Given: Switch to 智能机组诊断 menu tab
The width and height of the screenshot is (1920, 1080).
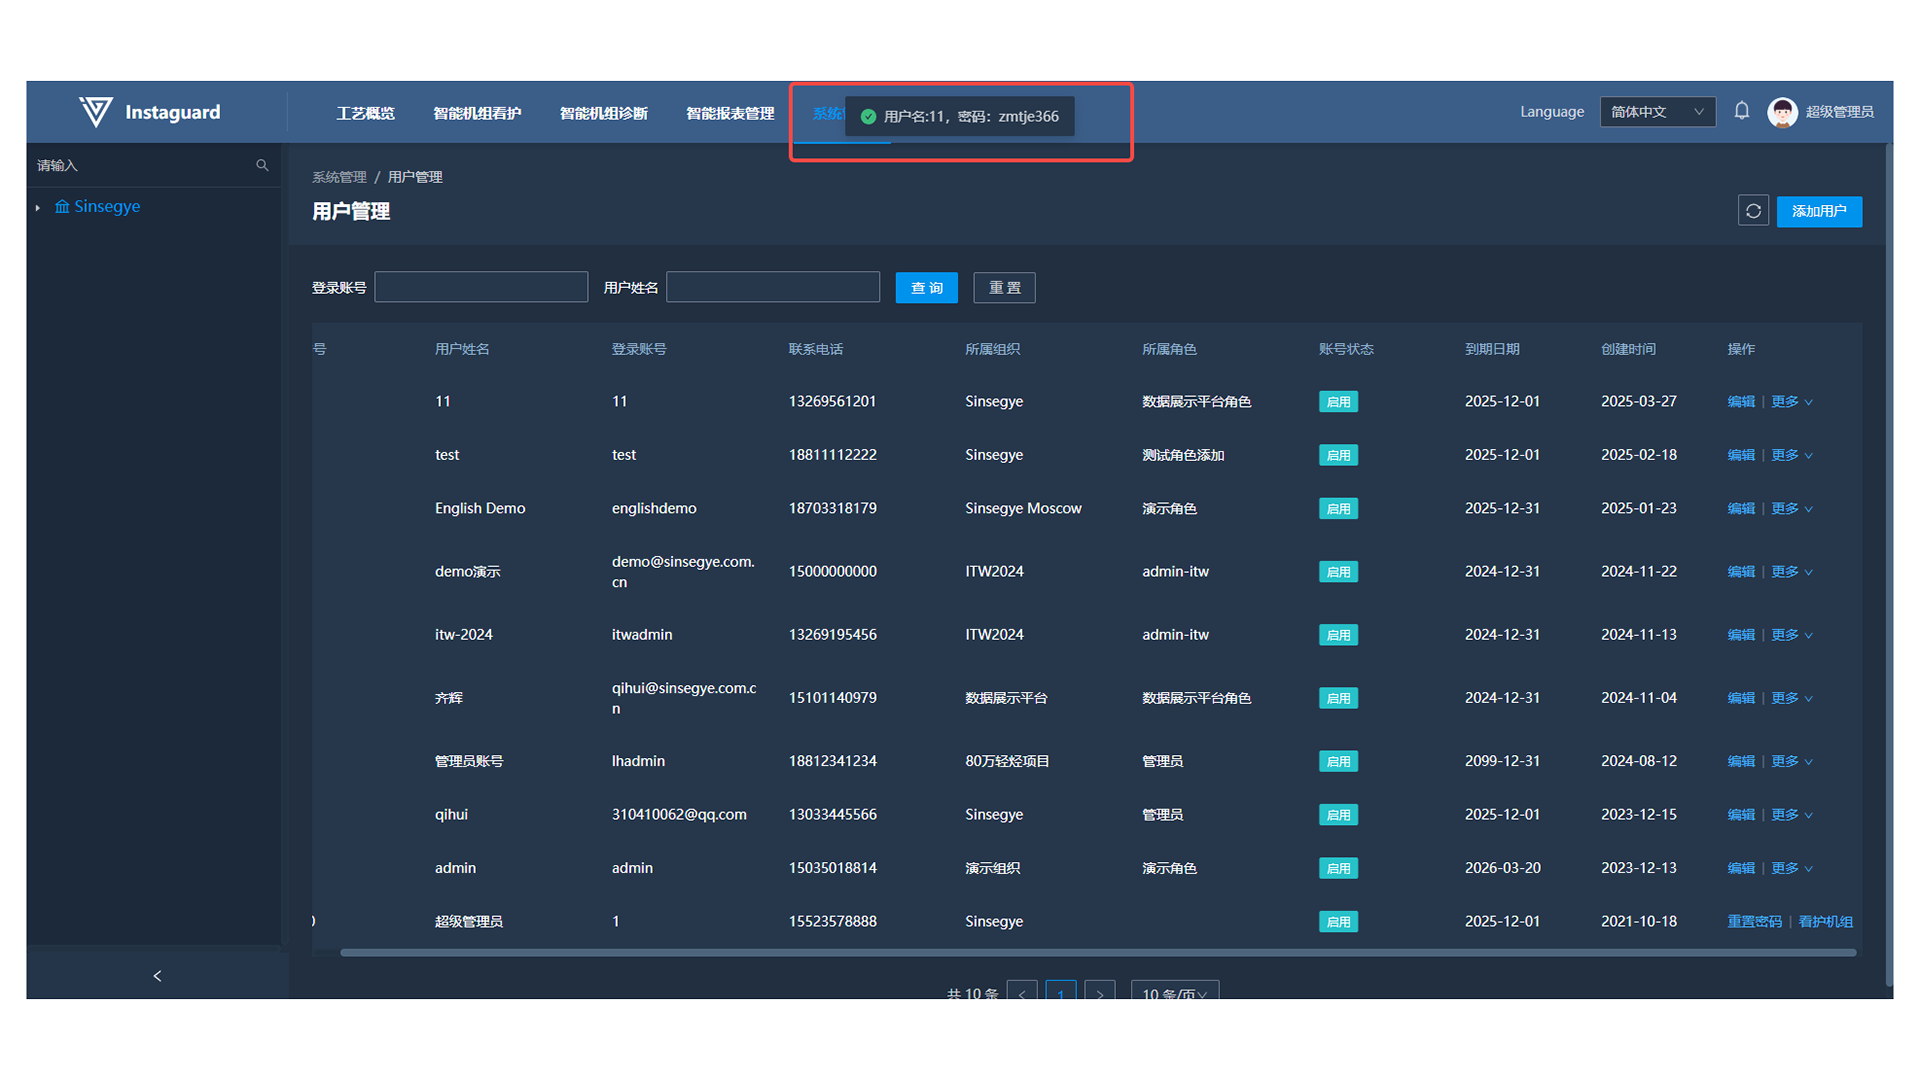Looking at the screenshot, I should [x=603, y=113].
